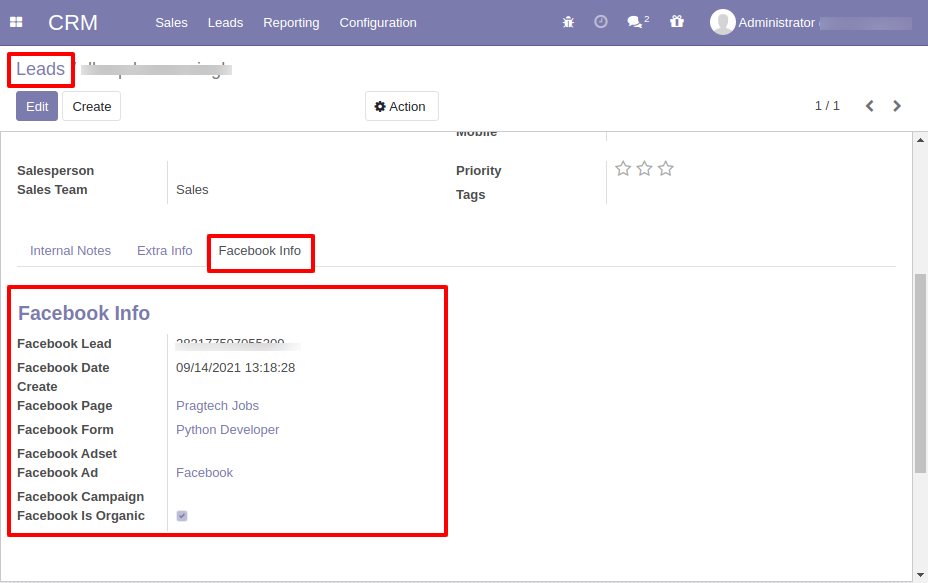Open the Pragtech Jobs page link

(217, 406)
